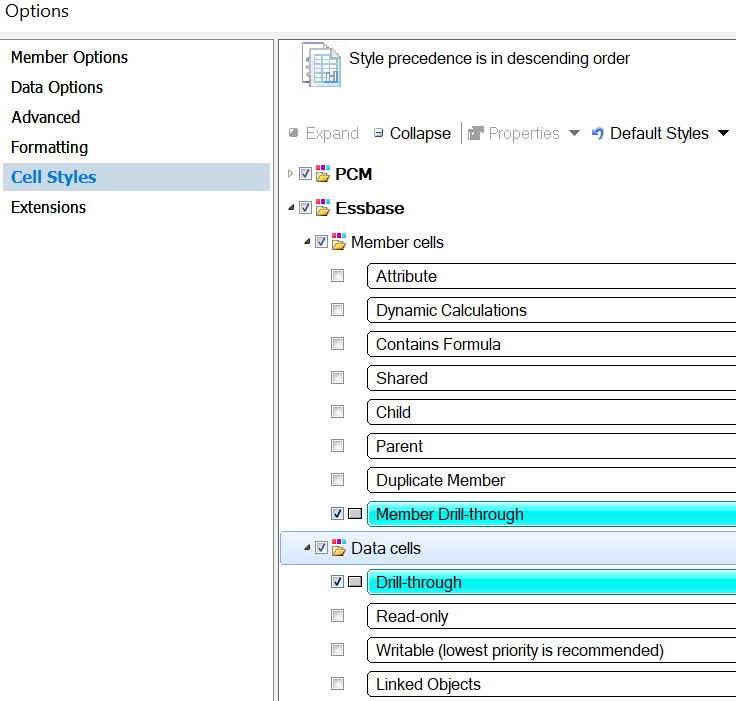Click the Collapse toolbar icon

(x=378, y=133)
